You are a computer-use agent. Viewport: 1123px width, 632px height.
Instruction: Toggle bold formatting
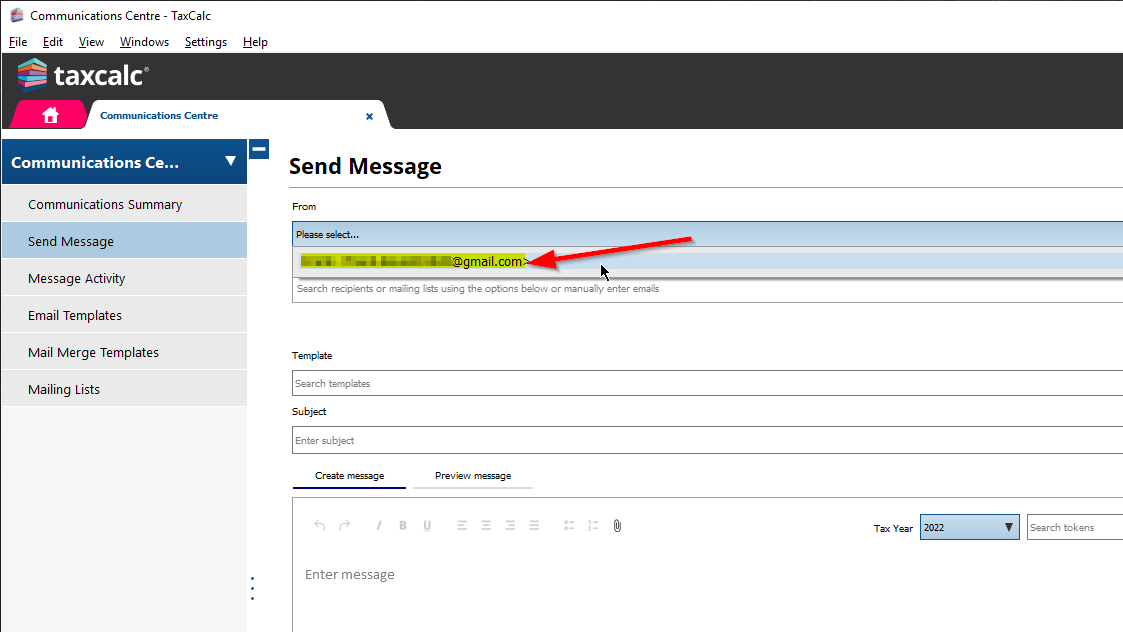(403, 525)
